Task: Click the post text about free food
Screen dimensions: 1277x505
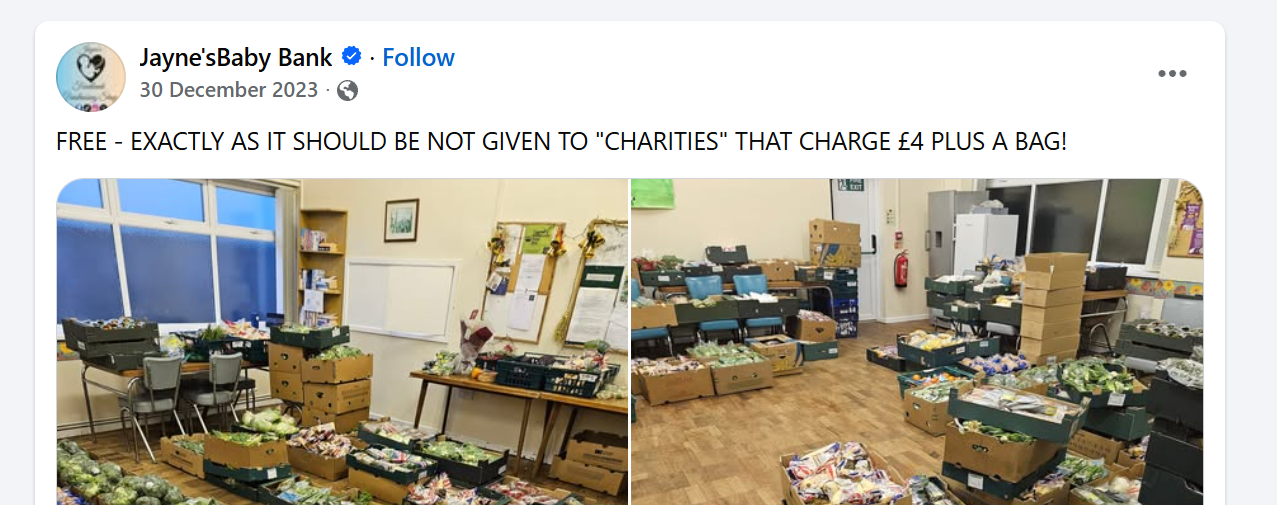Action: [x=562, y=141]
